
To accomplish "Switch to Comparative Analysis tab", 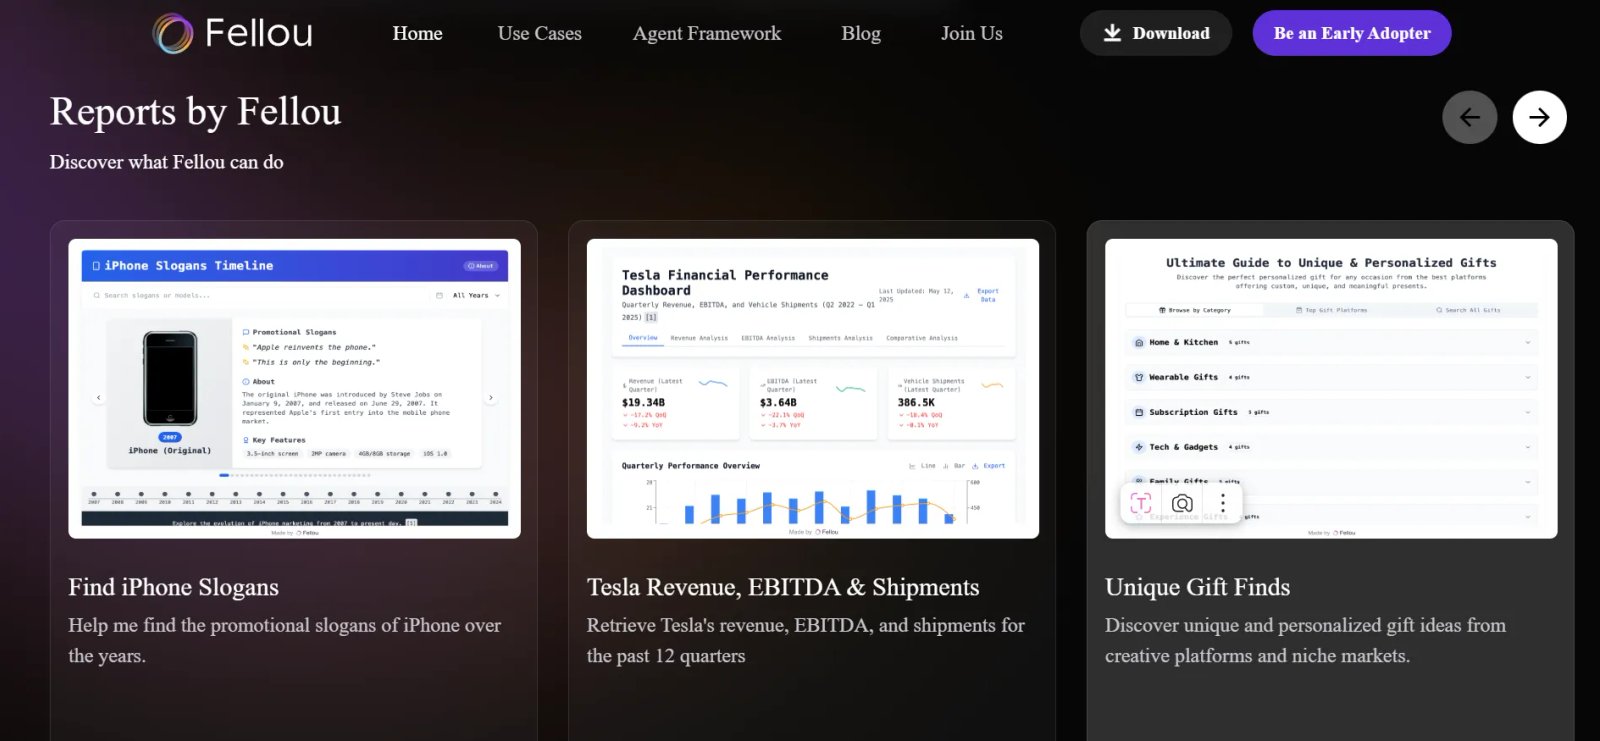I will (922, 338).
